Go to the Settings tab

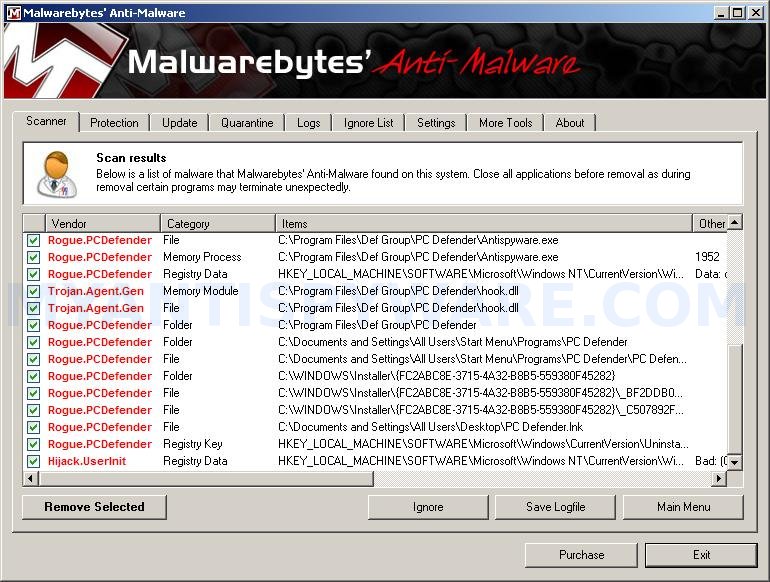[x=436, y=123]
